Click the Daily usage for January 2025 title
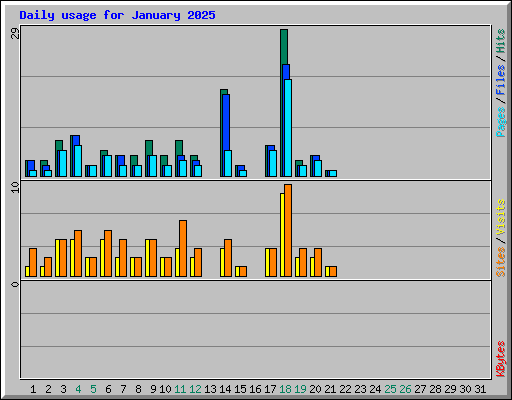 (117, 15)
